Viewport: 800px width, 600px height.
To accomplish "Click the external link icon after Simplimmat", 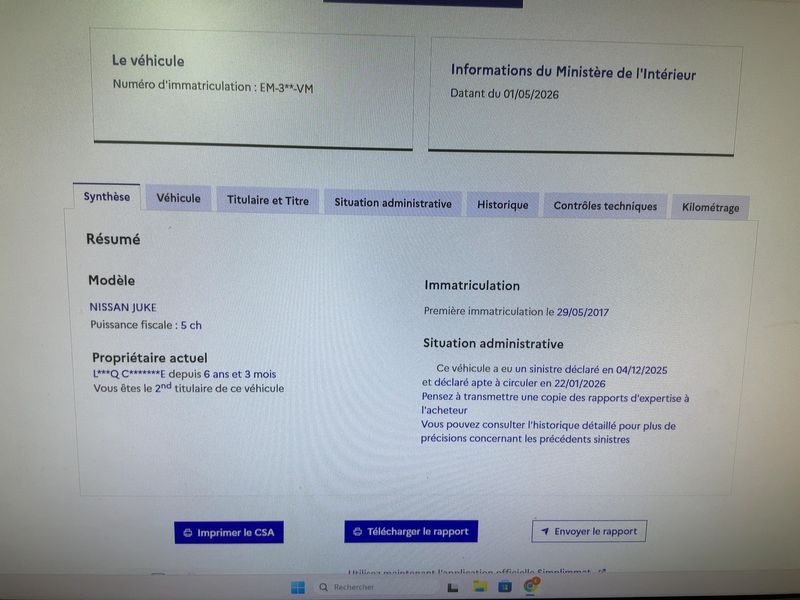I will [602, 572].
